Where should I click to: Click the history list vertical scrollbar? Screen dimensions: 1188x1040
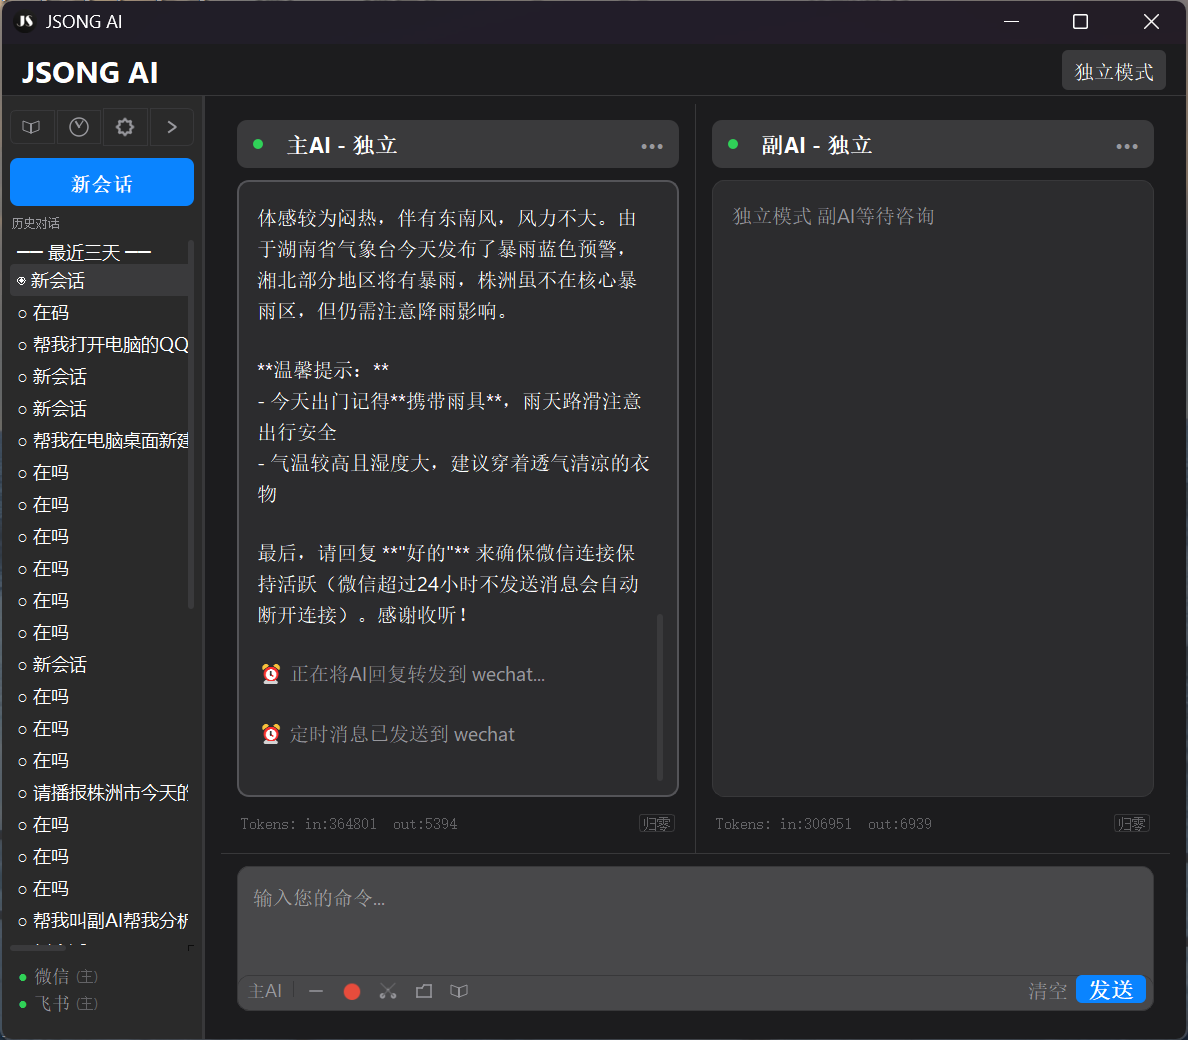pyautogui.click(x=191, y=424)
